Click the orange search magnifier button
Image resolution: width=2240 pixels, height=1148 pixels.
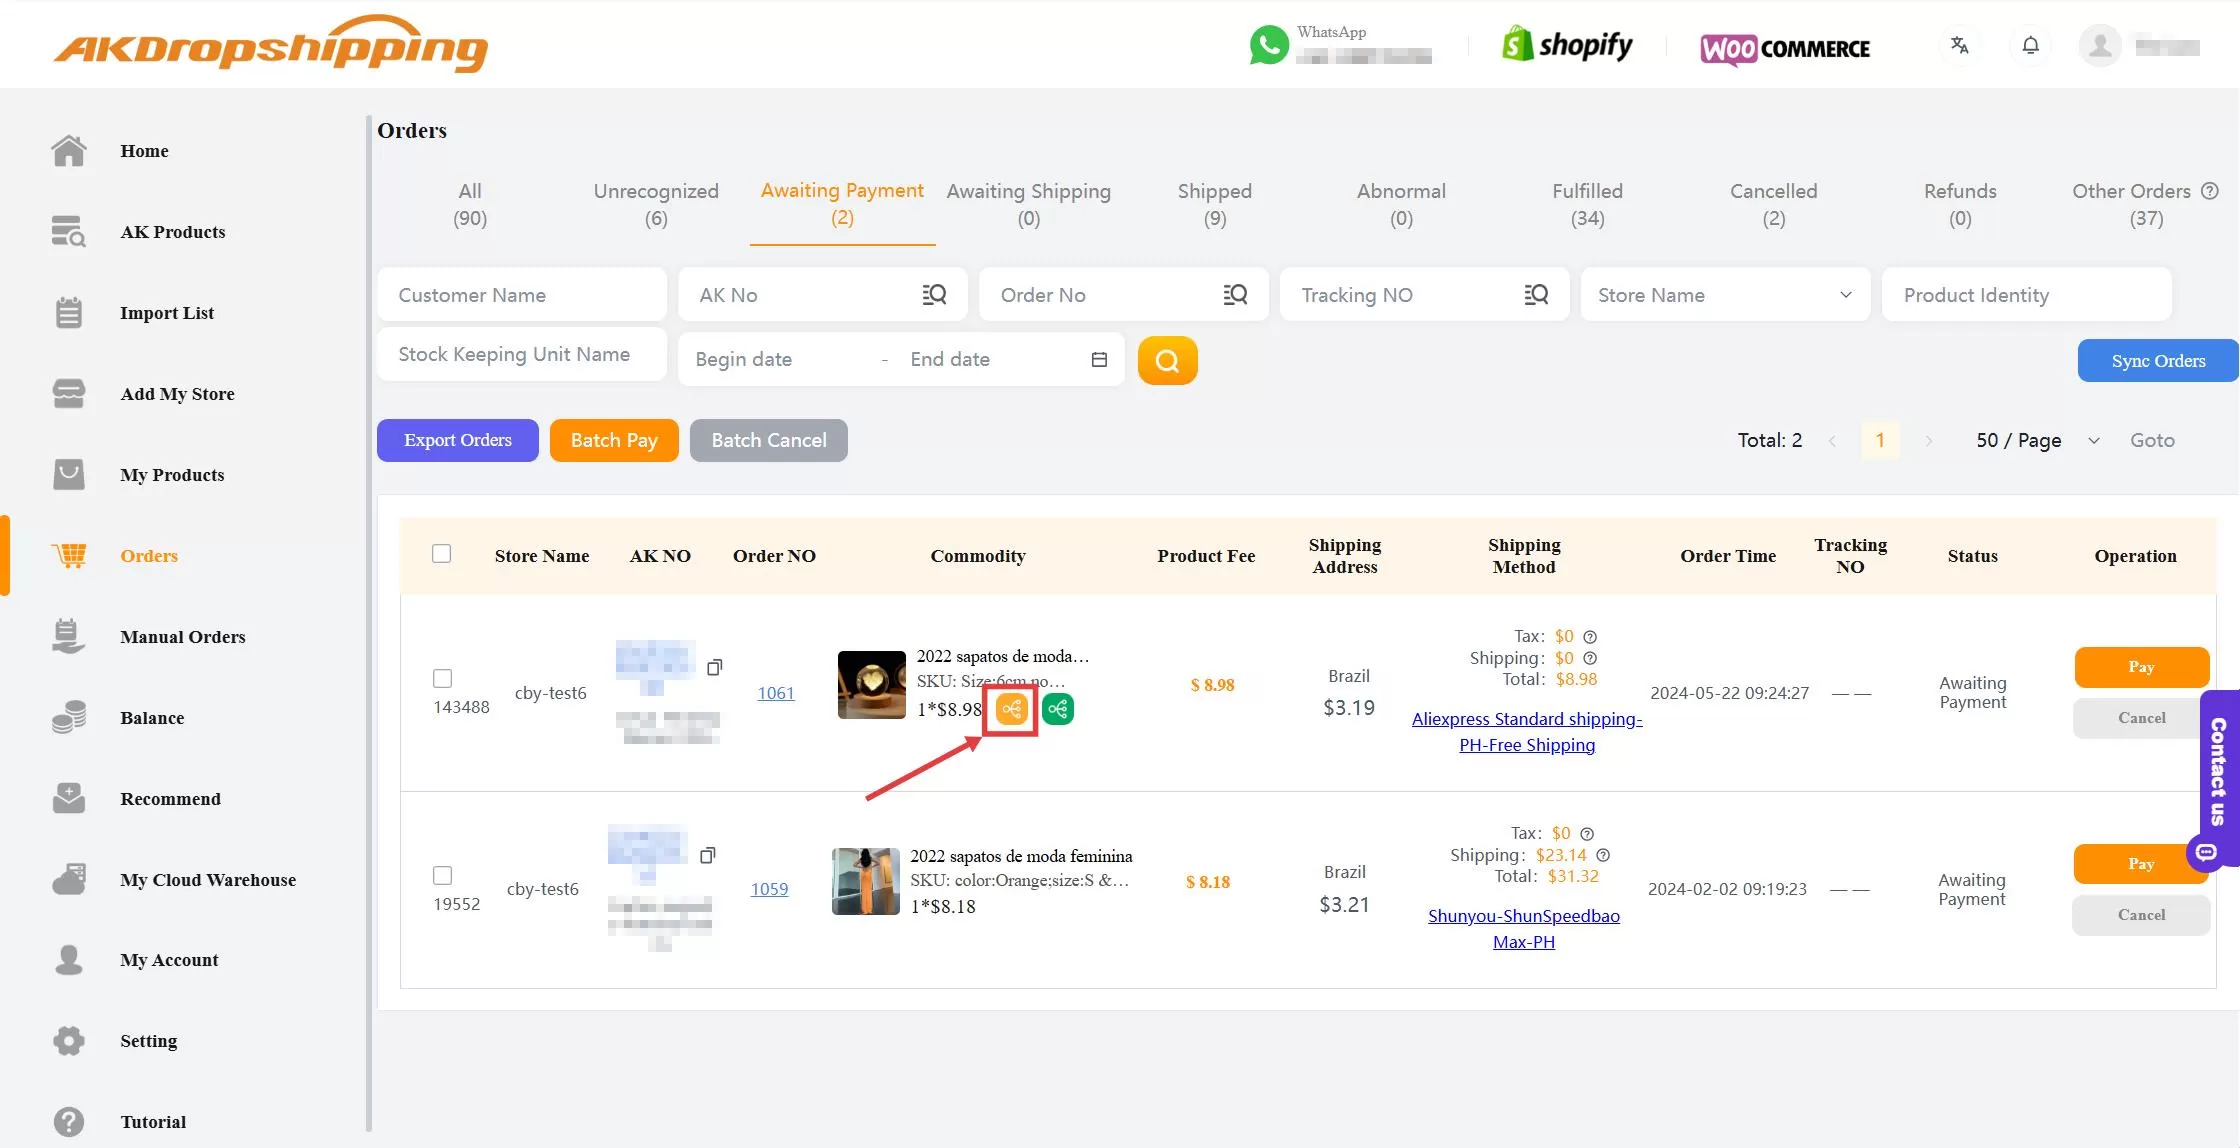tap(1167, 360)
